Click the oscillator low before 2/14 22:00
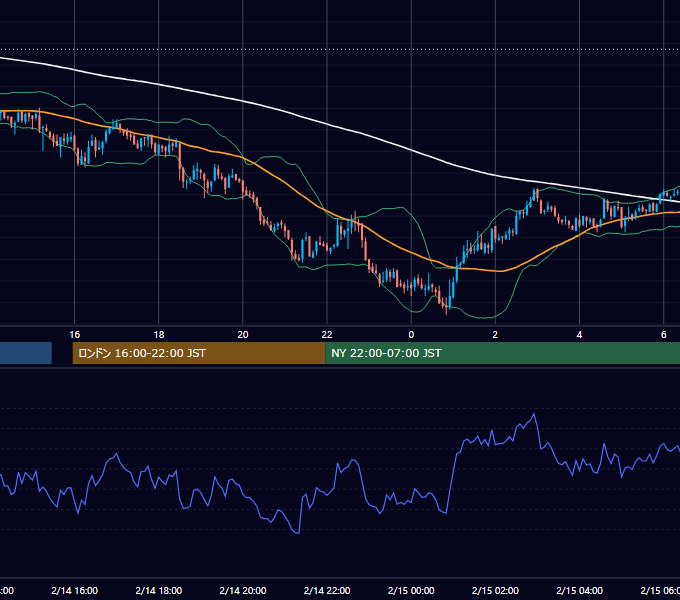This screenshot has width=680, height=600. click(x=298, y=532)
